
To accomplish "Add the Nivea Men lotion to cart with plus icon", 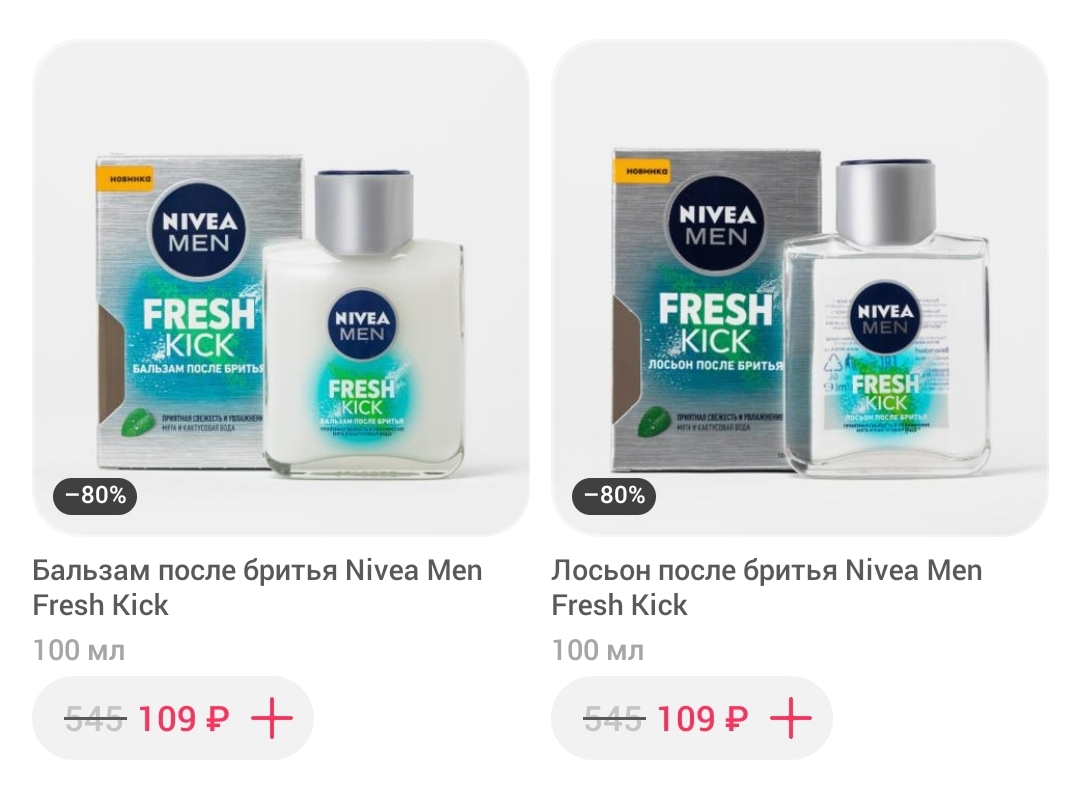I will pos(791,718).
